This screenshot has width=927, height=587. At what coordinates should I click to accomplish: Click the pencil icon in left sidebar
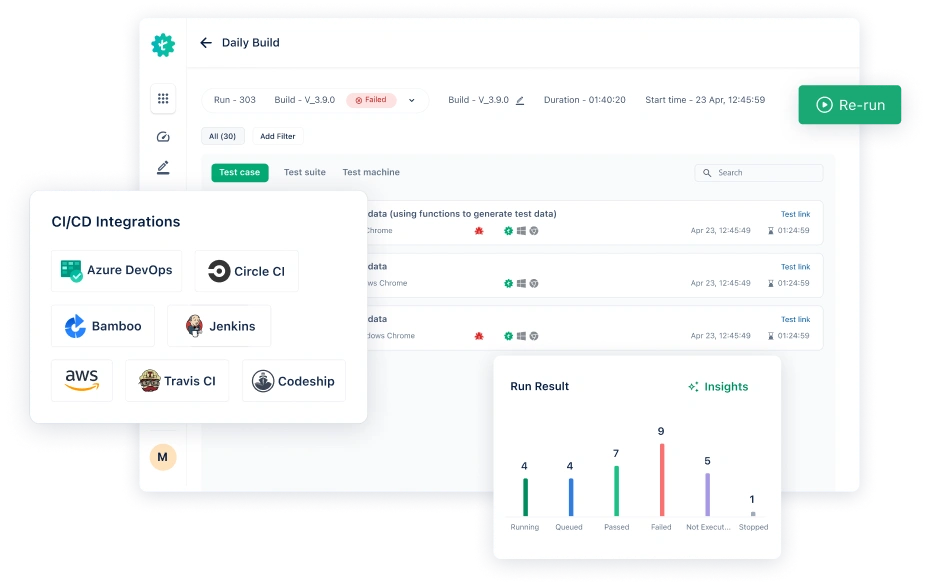[x=163, y=168]
